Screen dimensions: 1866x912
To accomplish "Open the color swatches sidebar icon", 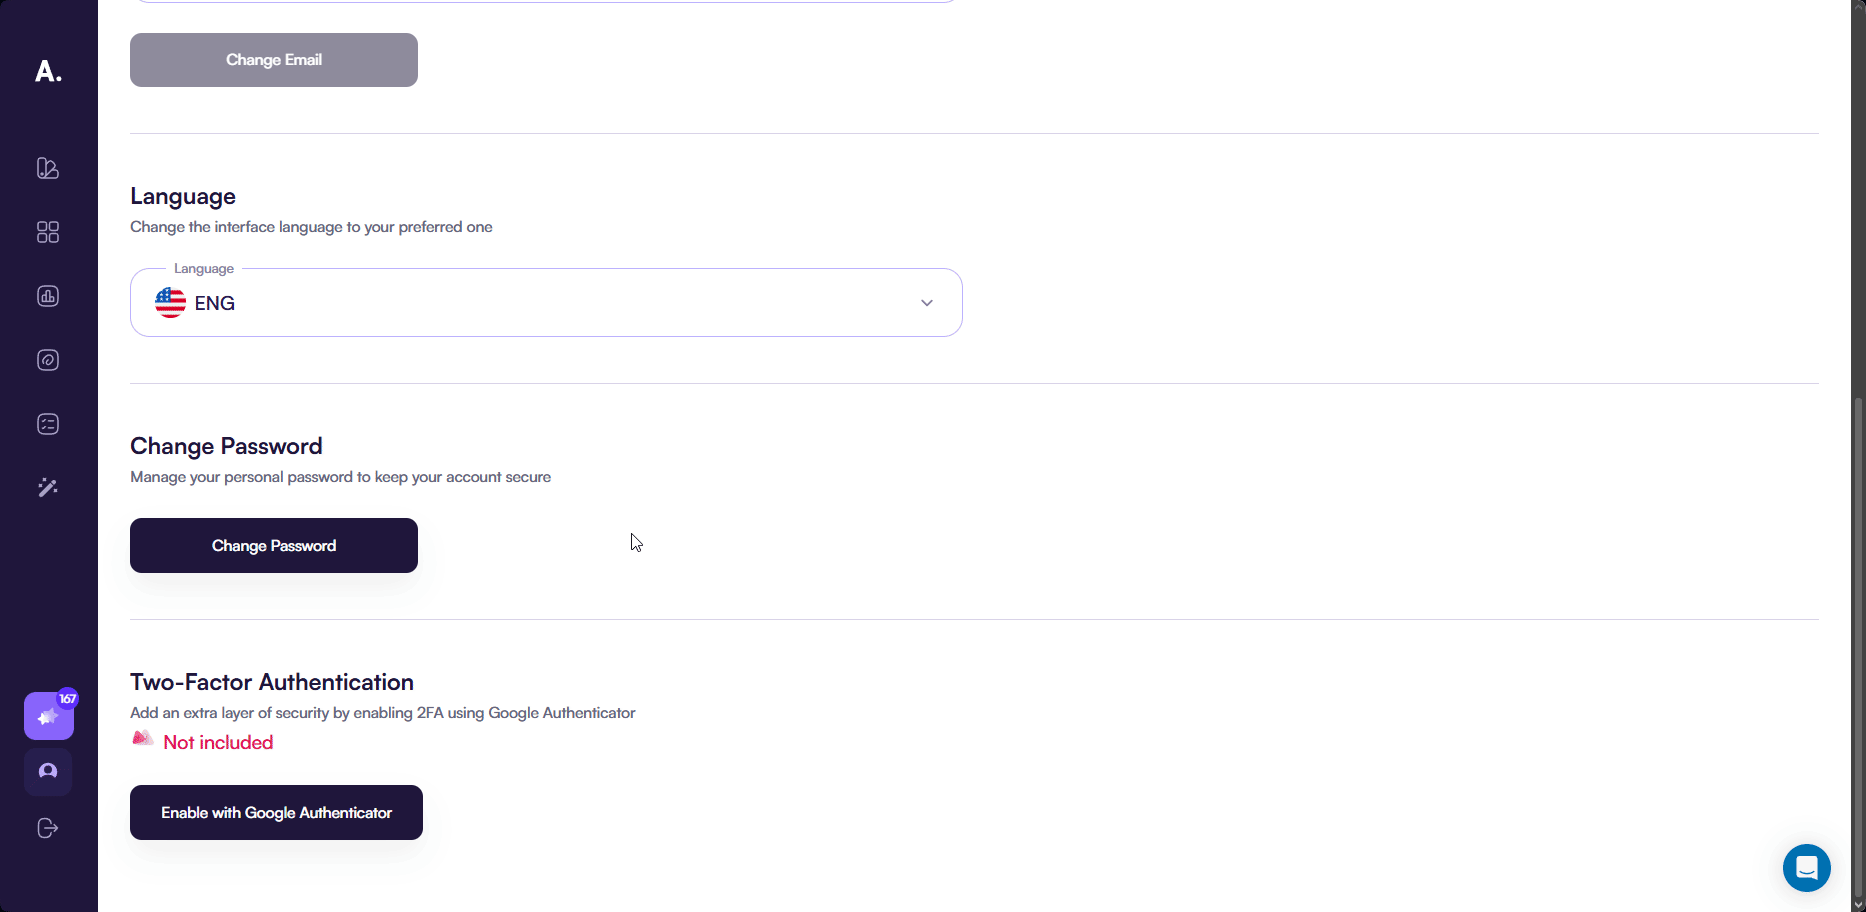I will pyautogui.click(x=48, y=168).
